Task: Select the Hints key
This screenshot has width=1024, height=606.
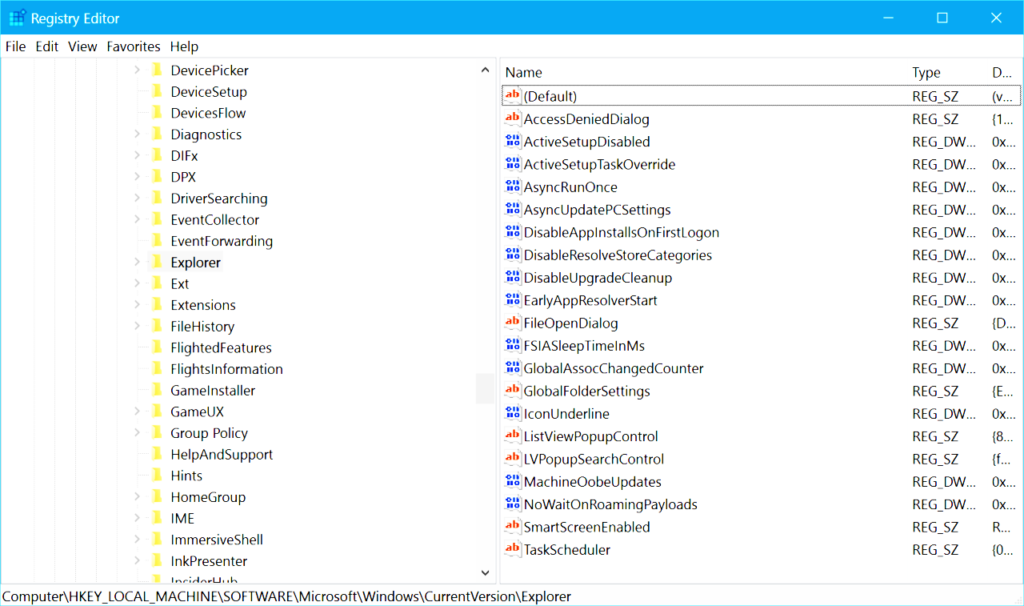Action: click(x=186, y=475)
